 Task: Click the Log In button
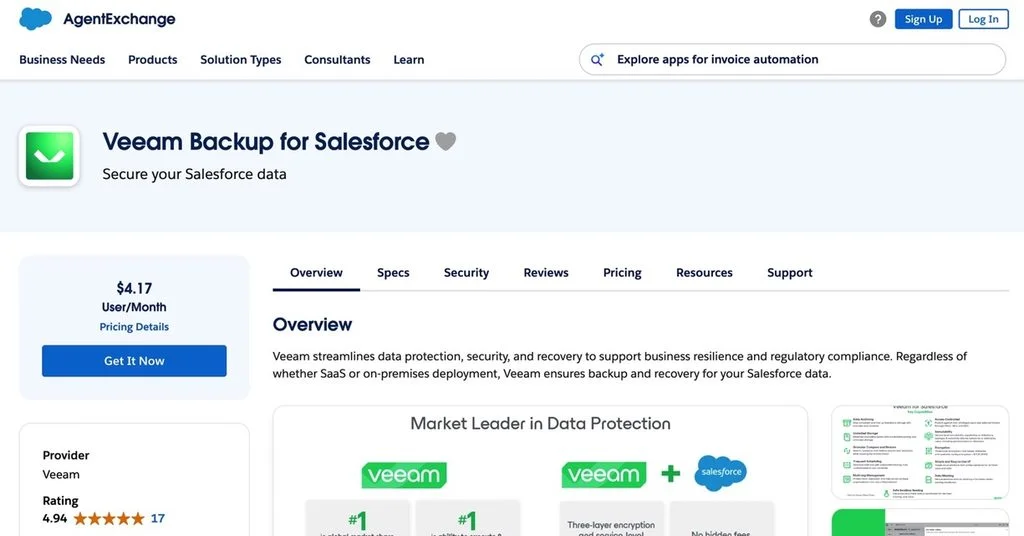tap(983, 19)
